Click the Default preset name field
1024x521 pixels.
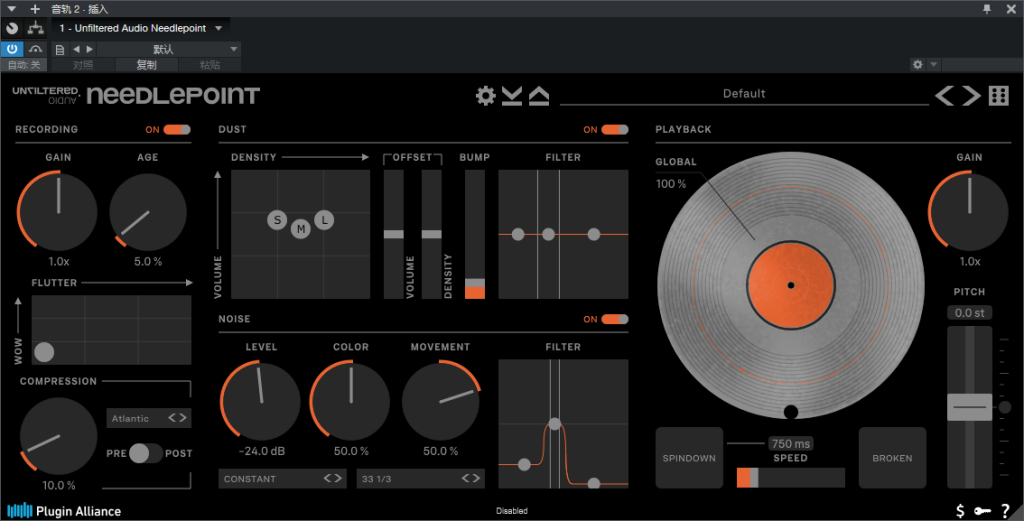pyautogui.click(x=744, y=94)
